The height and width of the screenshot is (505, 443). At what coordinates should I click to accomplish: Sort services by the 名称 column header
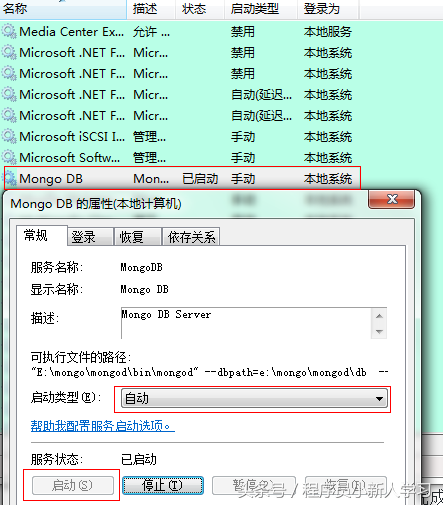pyautogui.click(x=63, y=9)
